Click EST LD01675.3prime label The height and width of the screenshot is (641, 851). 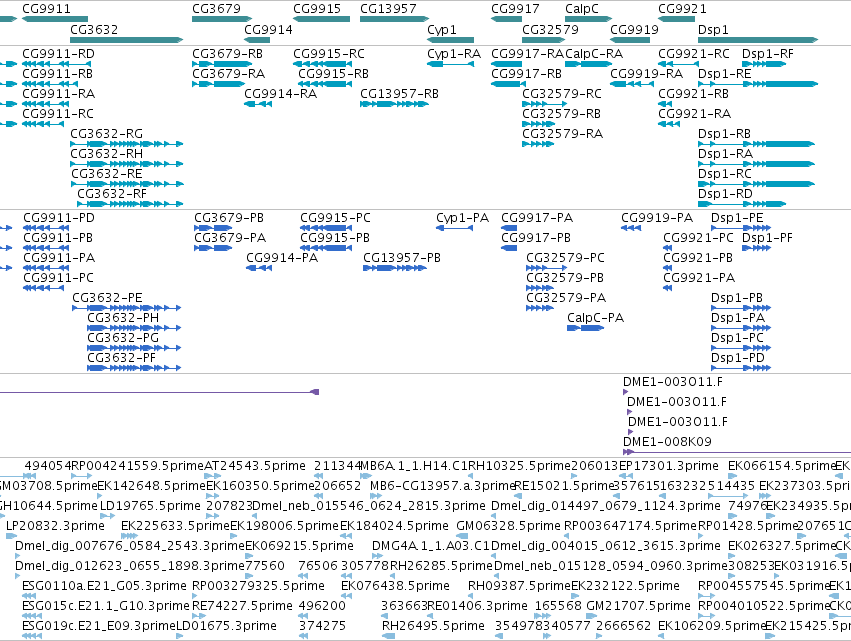coord(226,625)
